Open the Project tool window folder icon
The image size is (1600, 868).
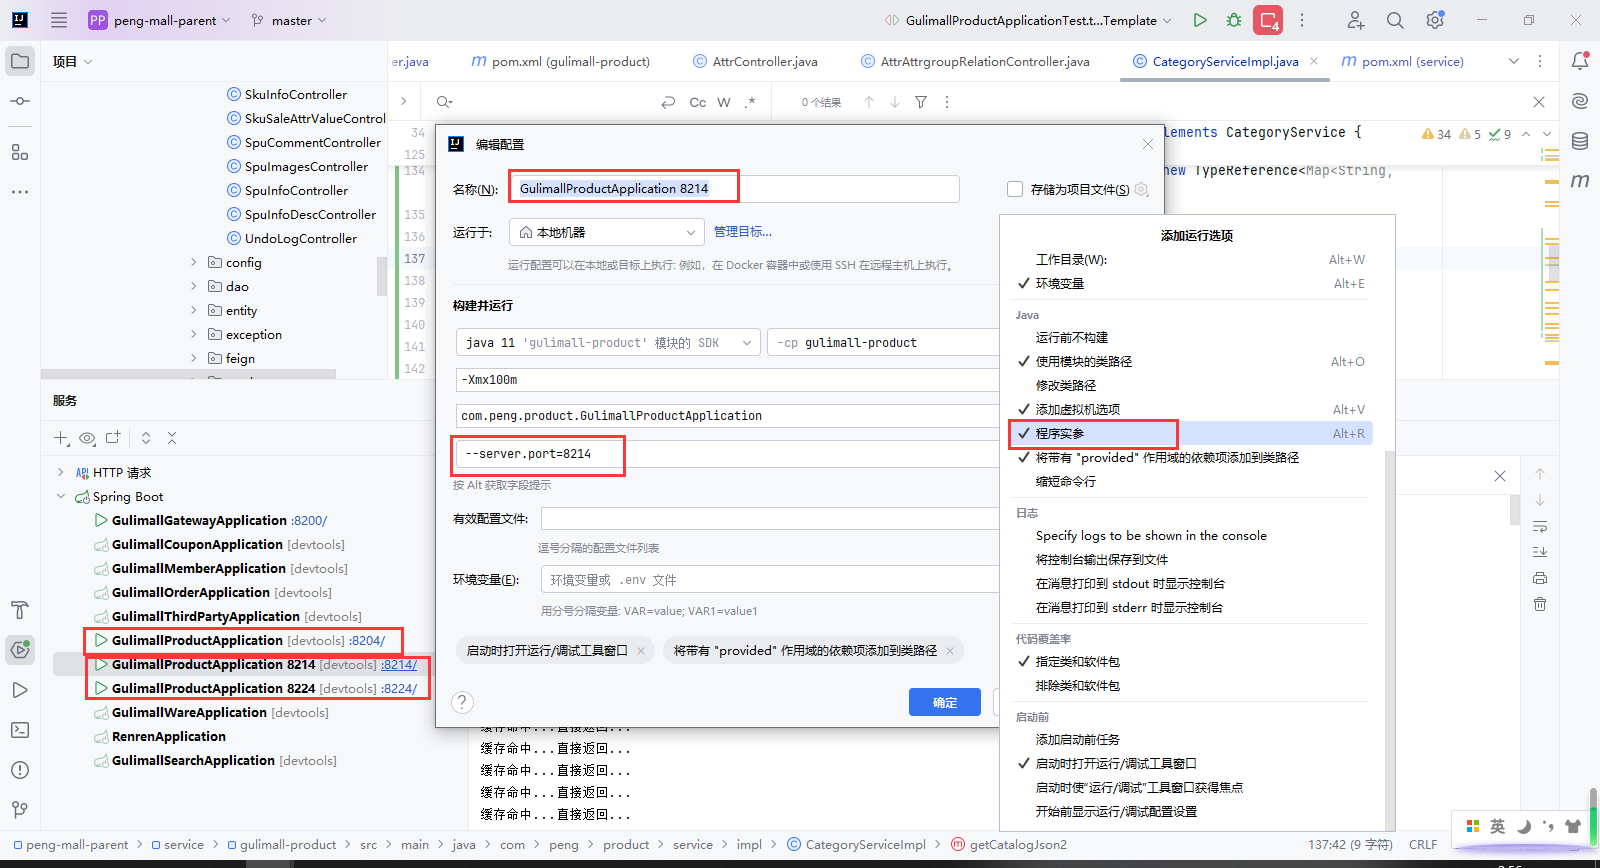click(20, 61)
